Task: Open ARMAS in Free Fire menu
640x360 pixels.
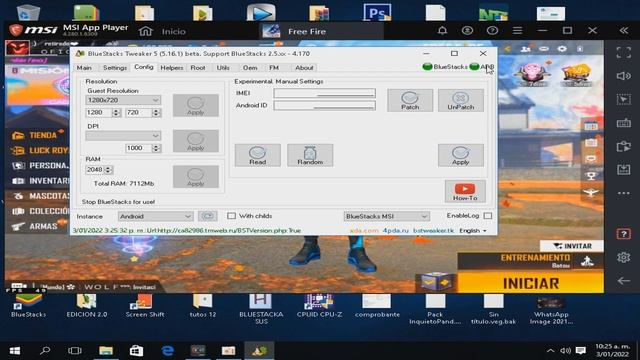Action: (38, 226)
